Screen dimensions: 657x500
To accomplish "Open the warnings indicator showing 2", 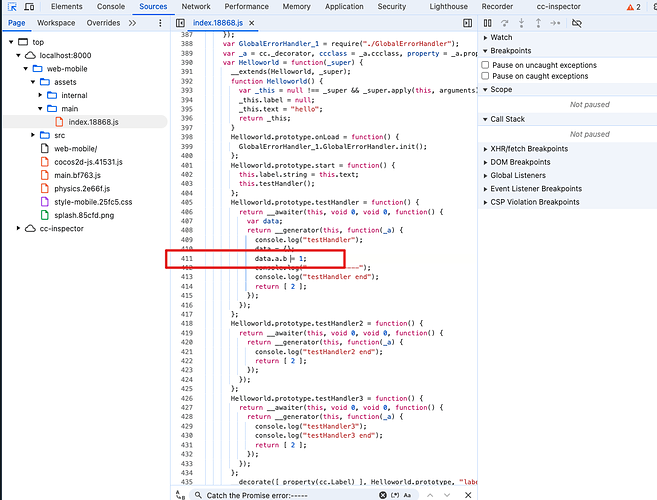I will click(634, 7).
